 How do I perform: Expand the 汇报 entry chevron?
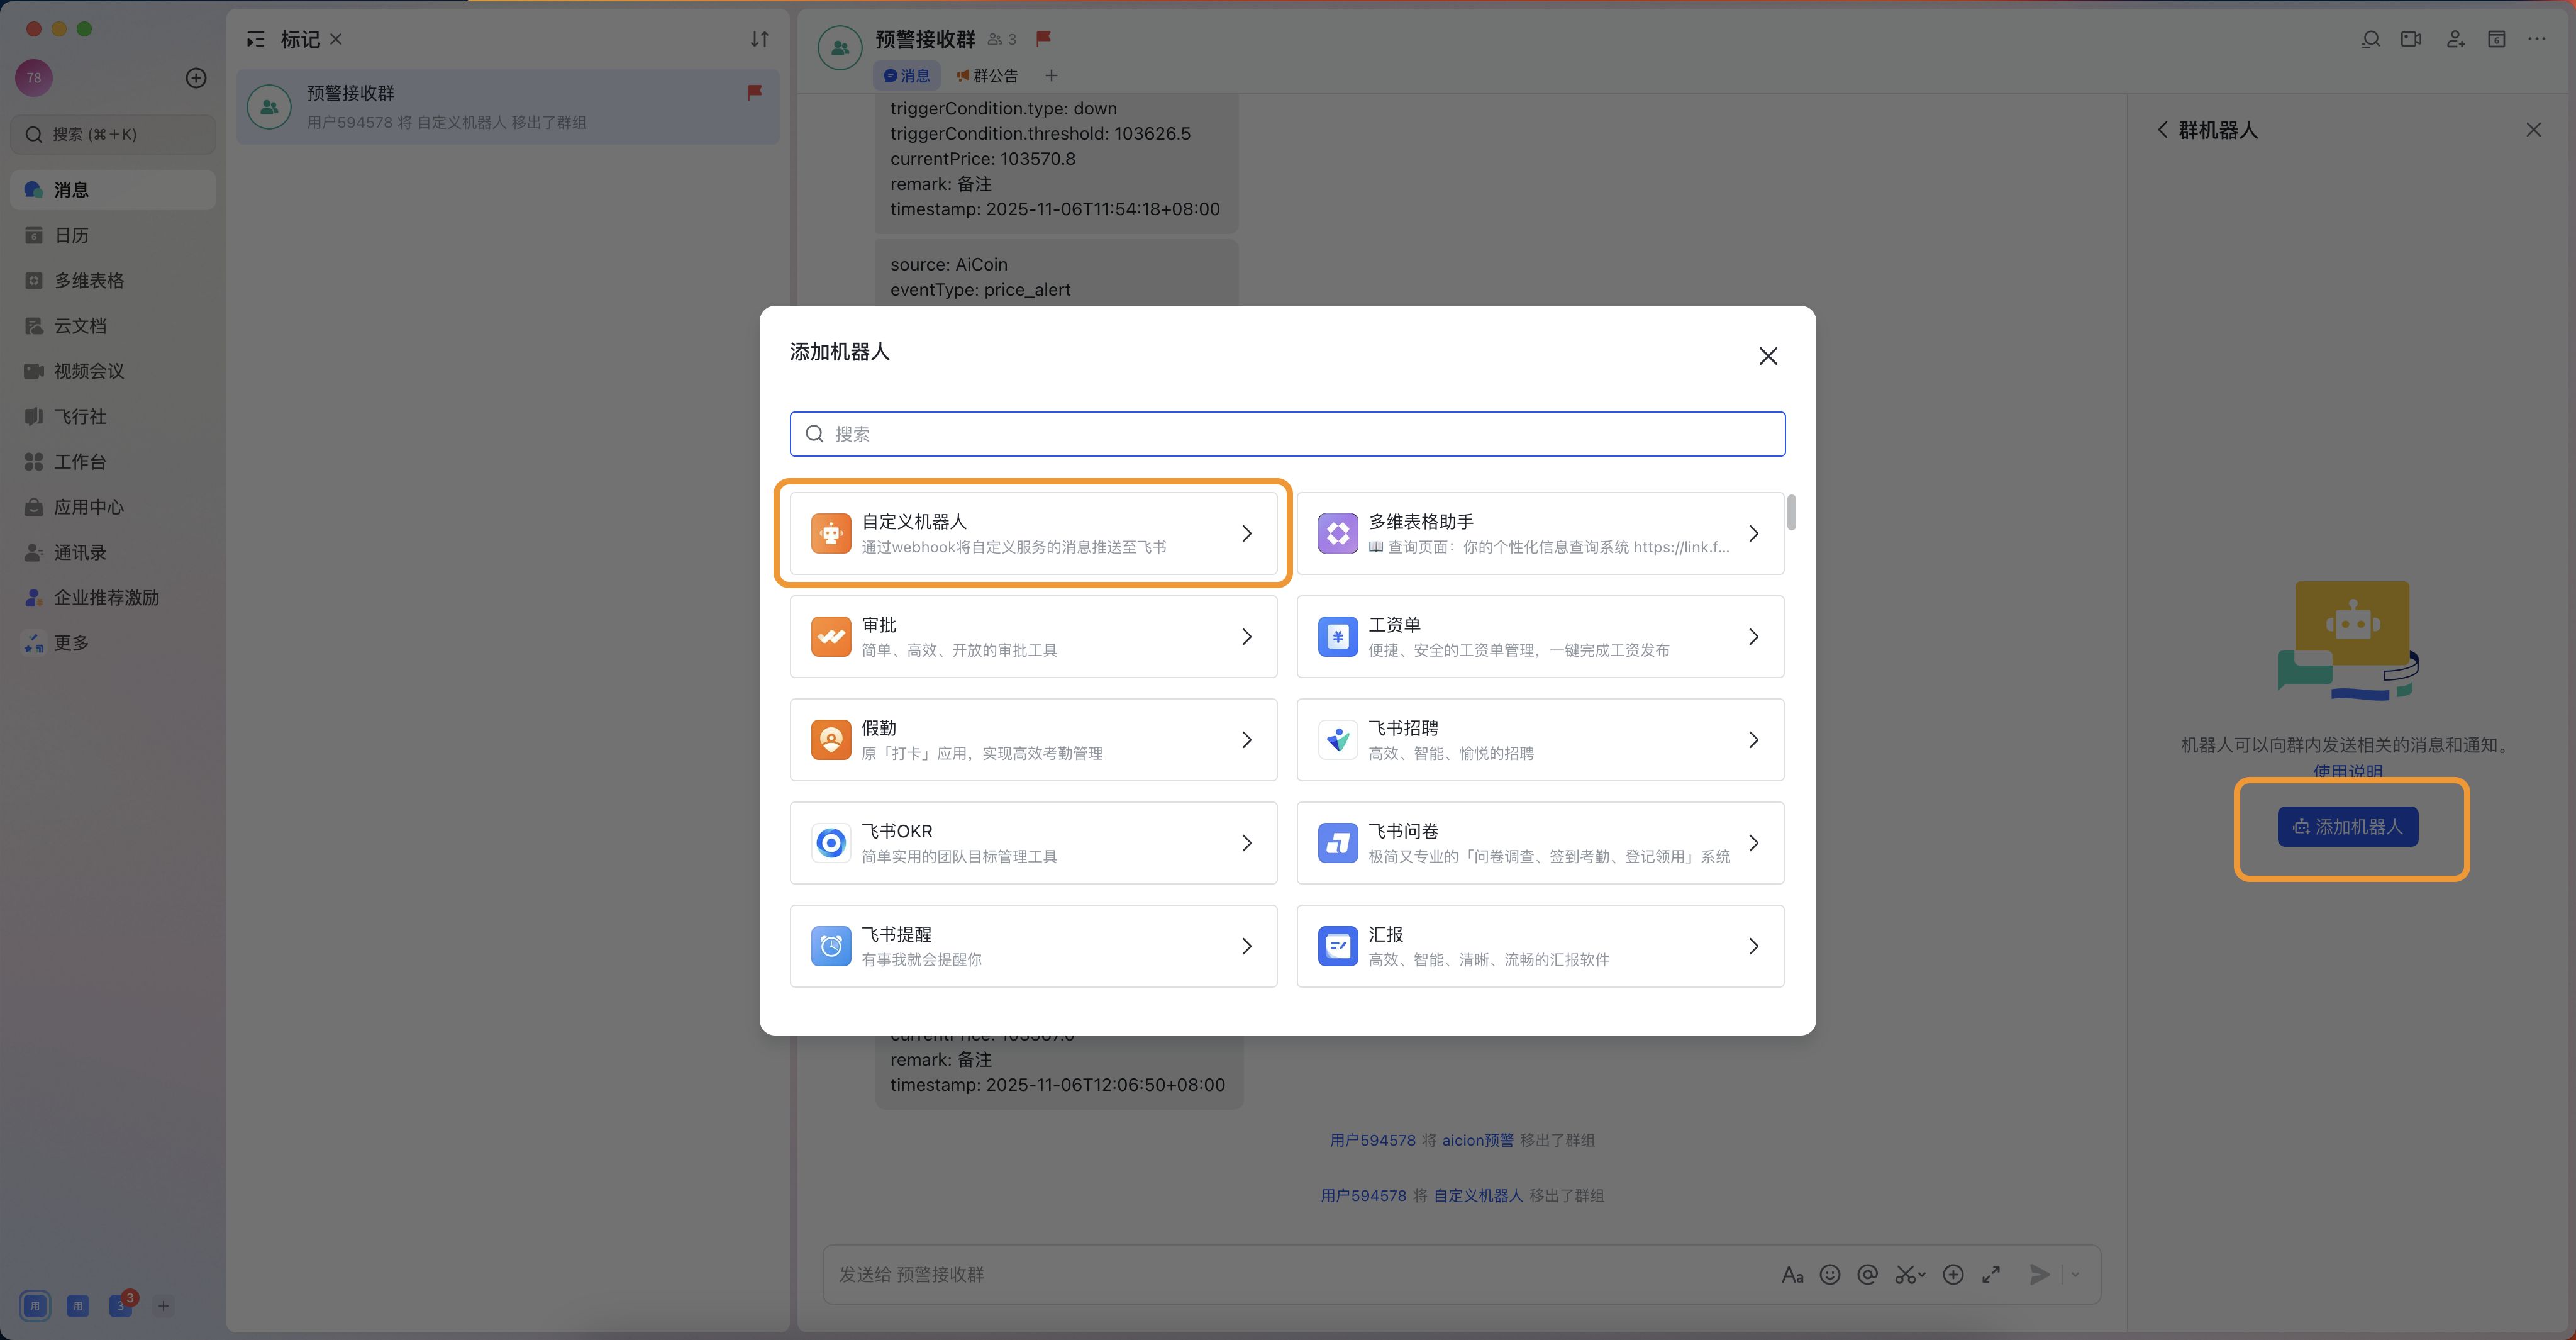1753,945
